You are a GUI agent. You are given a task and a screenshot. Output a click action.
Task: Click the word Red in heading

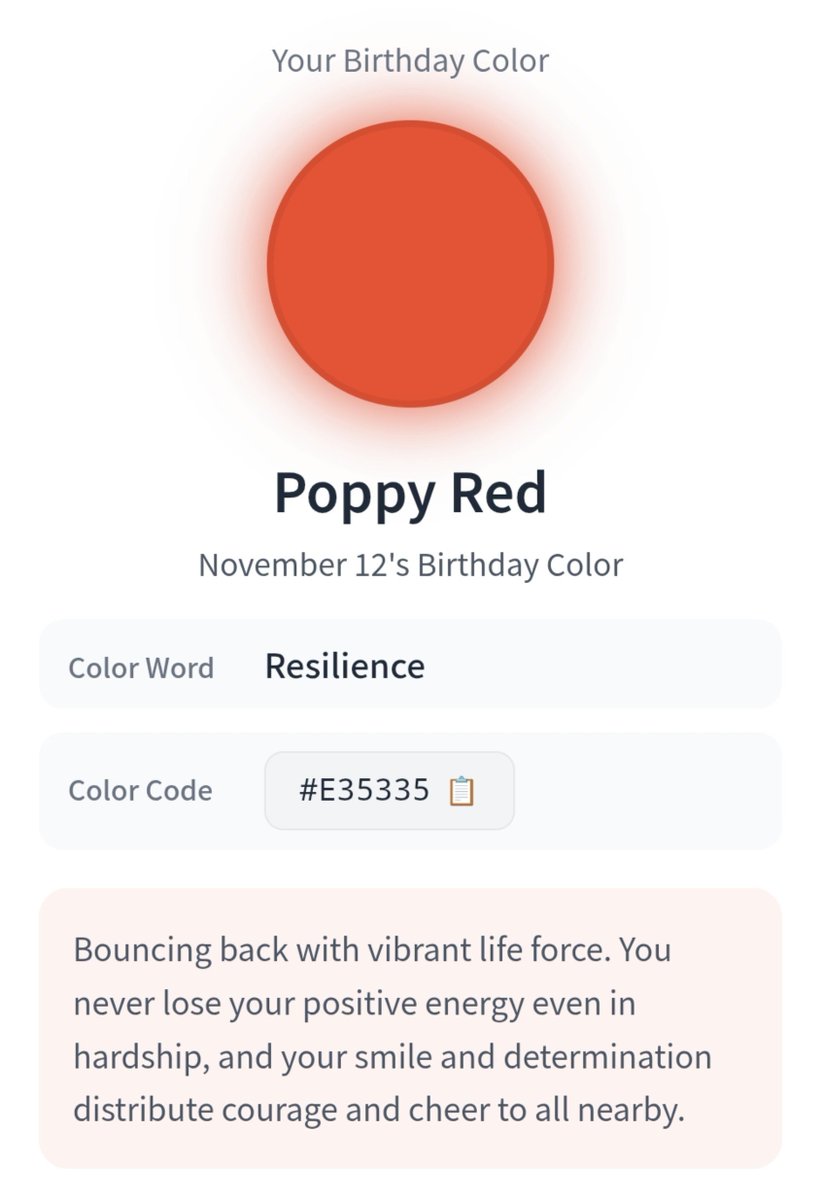pyautogui.click(x=498, y=493)
